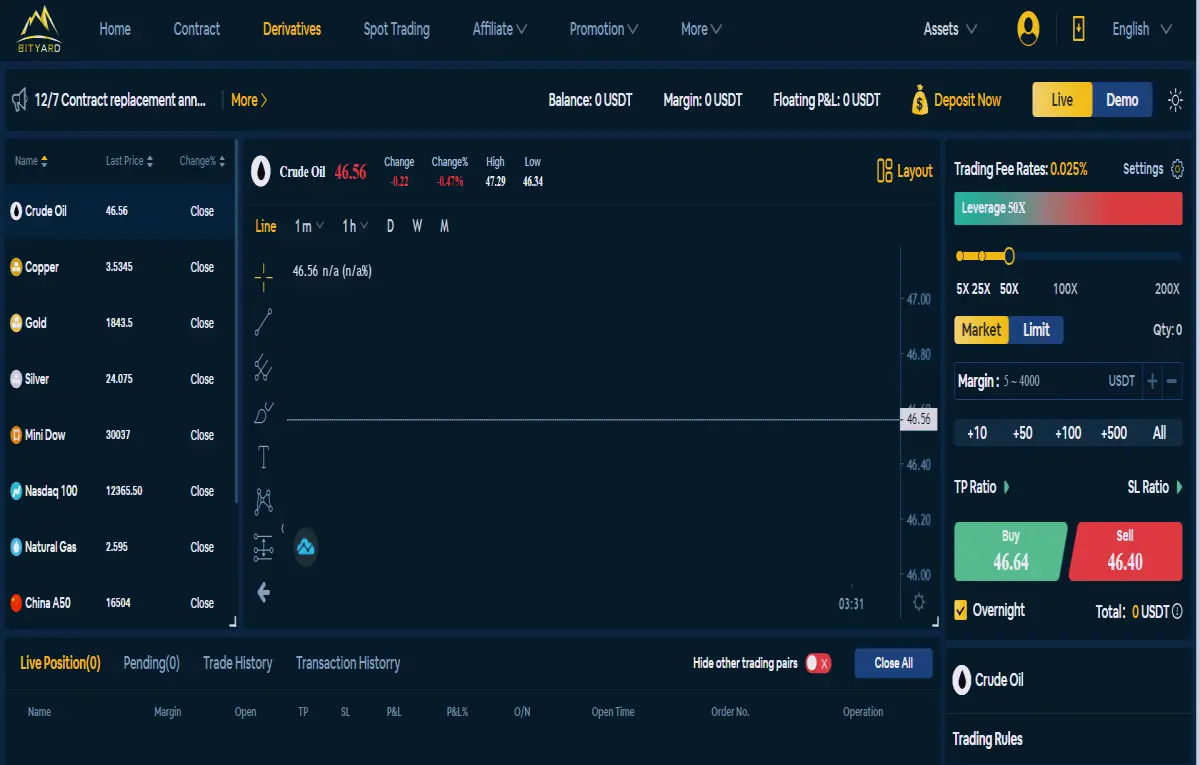Open the Affiliate dropdown menu
This screenshot has width=1200, height=765.
pyautogui.click(x=500, y=29)
